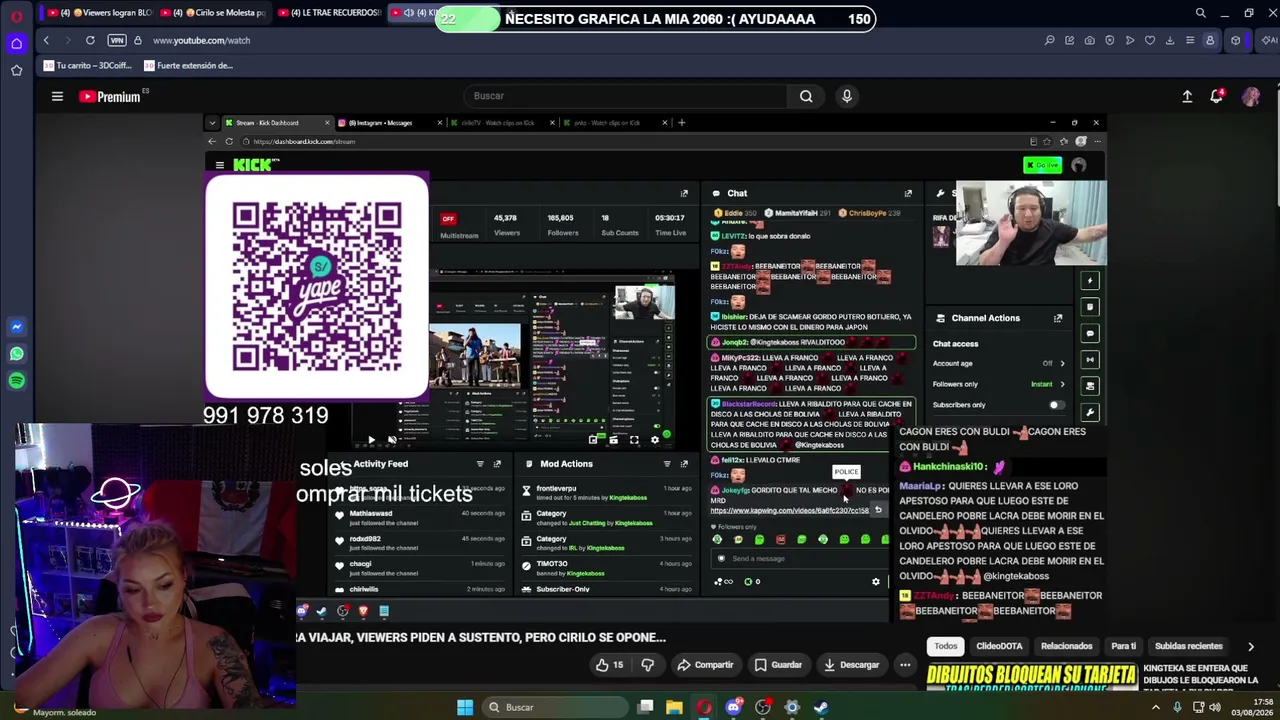Viewport: 1280px width, 720px height.
Task: Open File Explorer from the taskbar
Action: [674, 707]
